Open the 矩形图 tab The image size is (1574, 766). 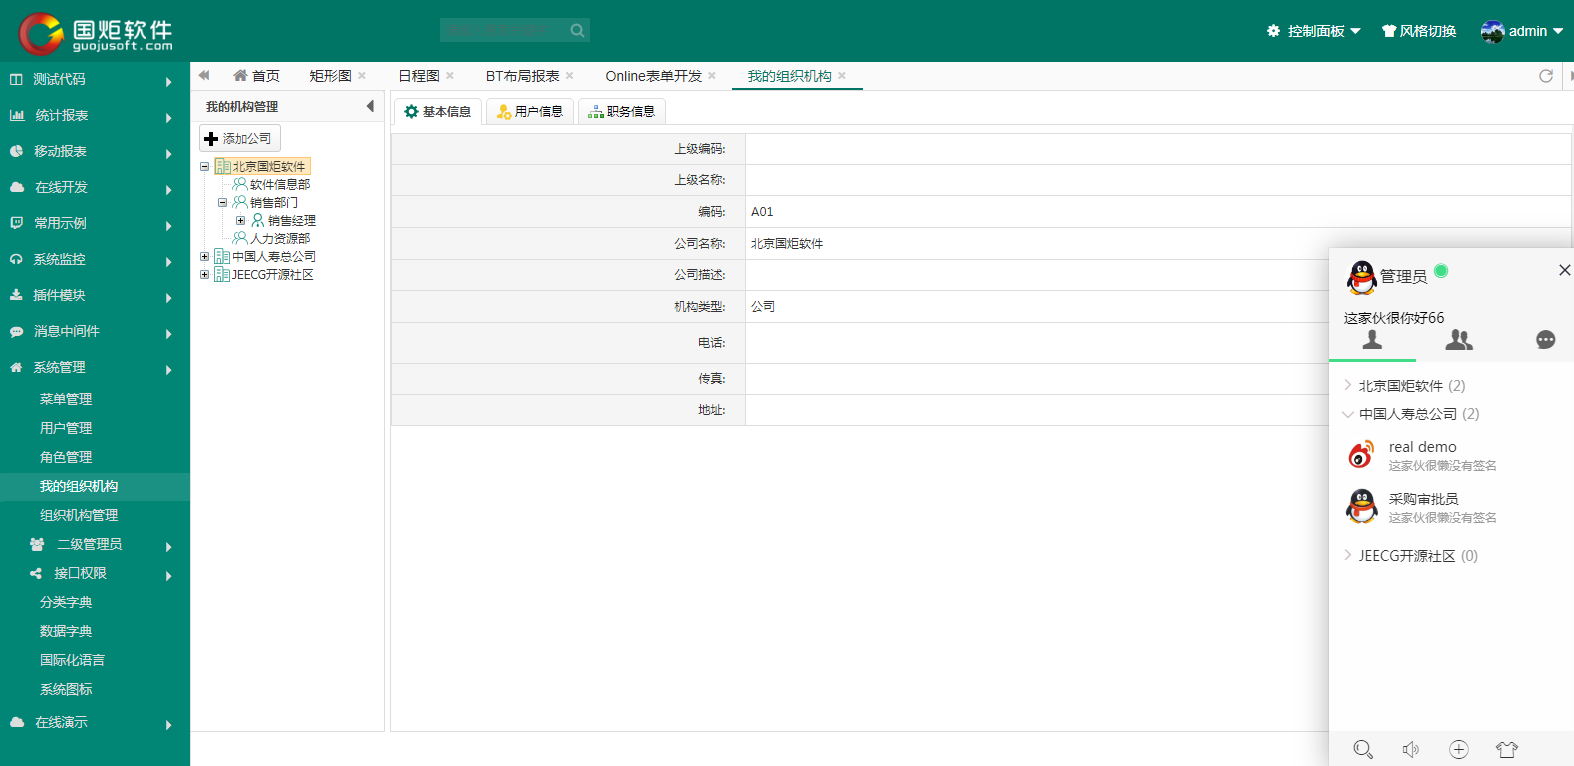[x=330, y=76]
